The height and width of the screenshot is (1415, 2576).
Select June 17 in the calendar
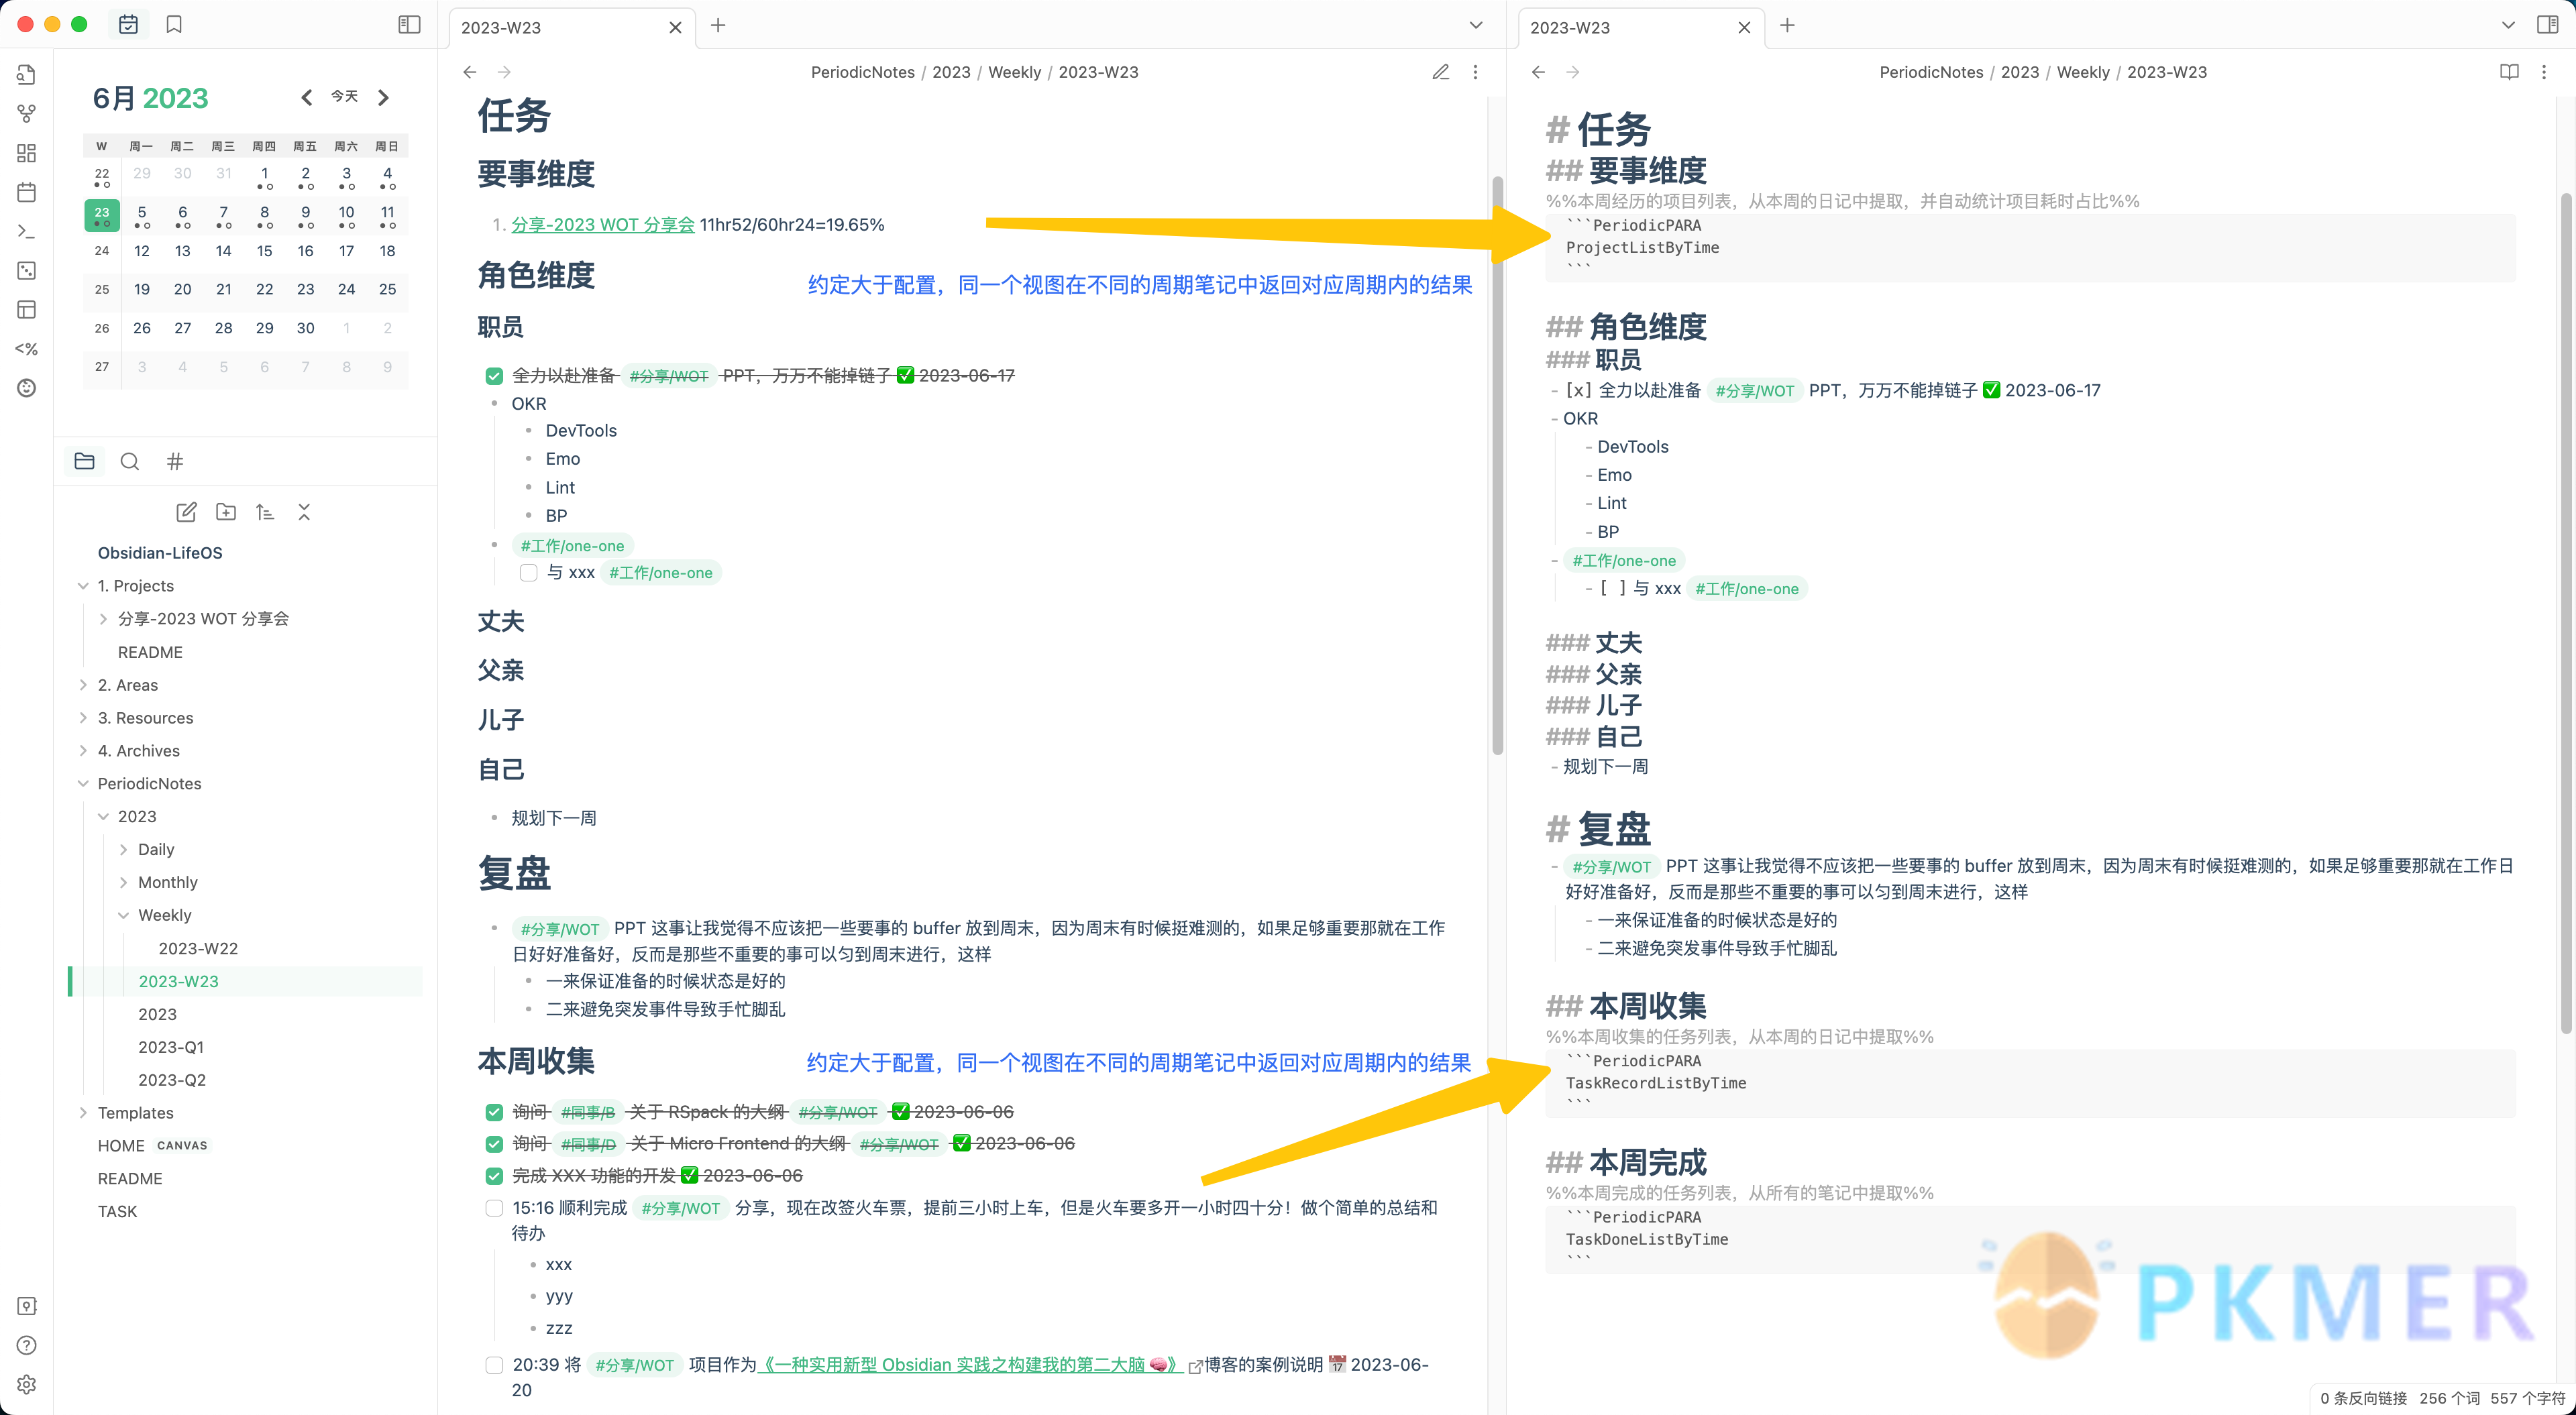click(x=346, y=251)
